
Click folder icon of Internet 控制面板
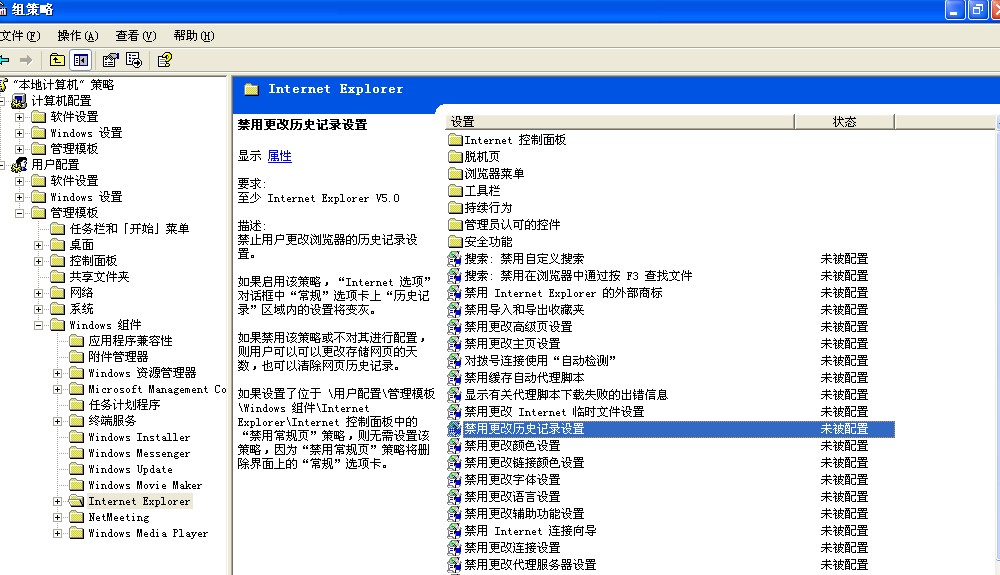point(455,140)
